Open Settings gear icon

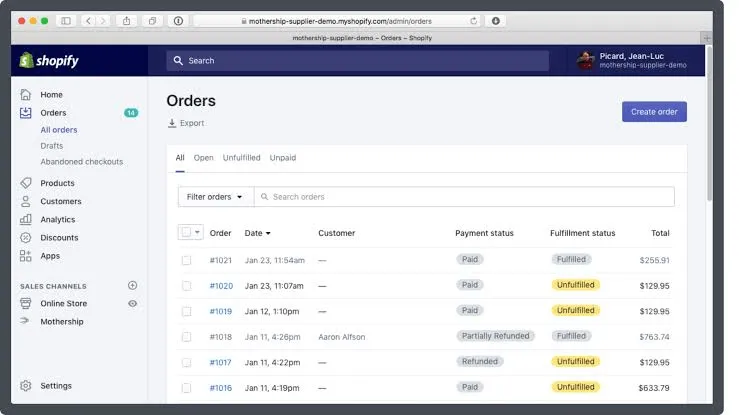coord(25,386)
